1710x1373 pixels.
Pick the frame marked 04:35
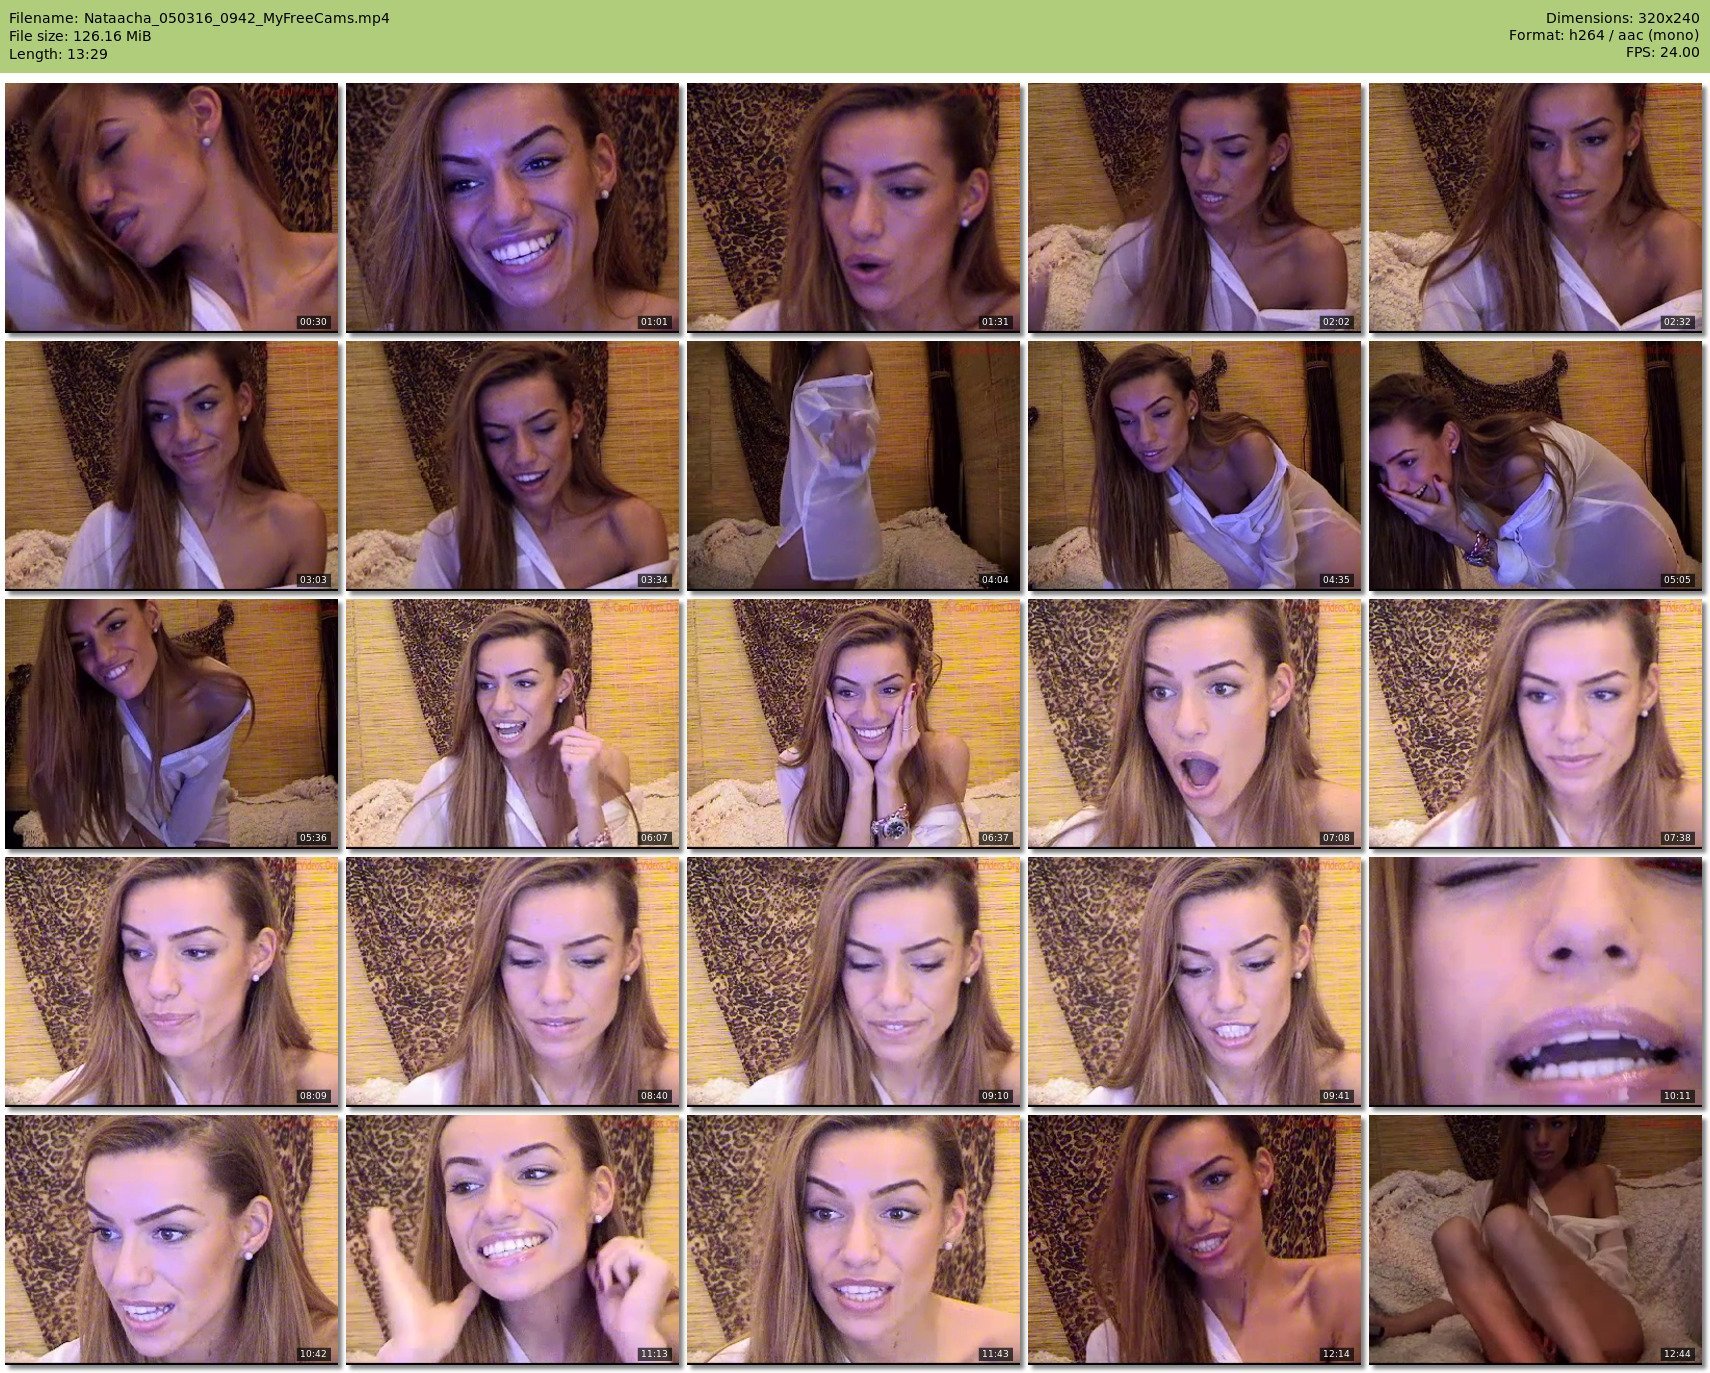tap(1194, 465)
